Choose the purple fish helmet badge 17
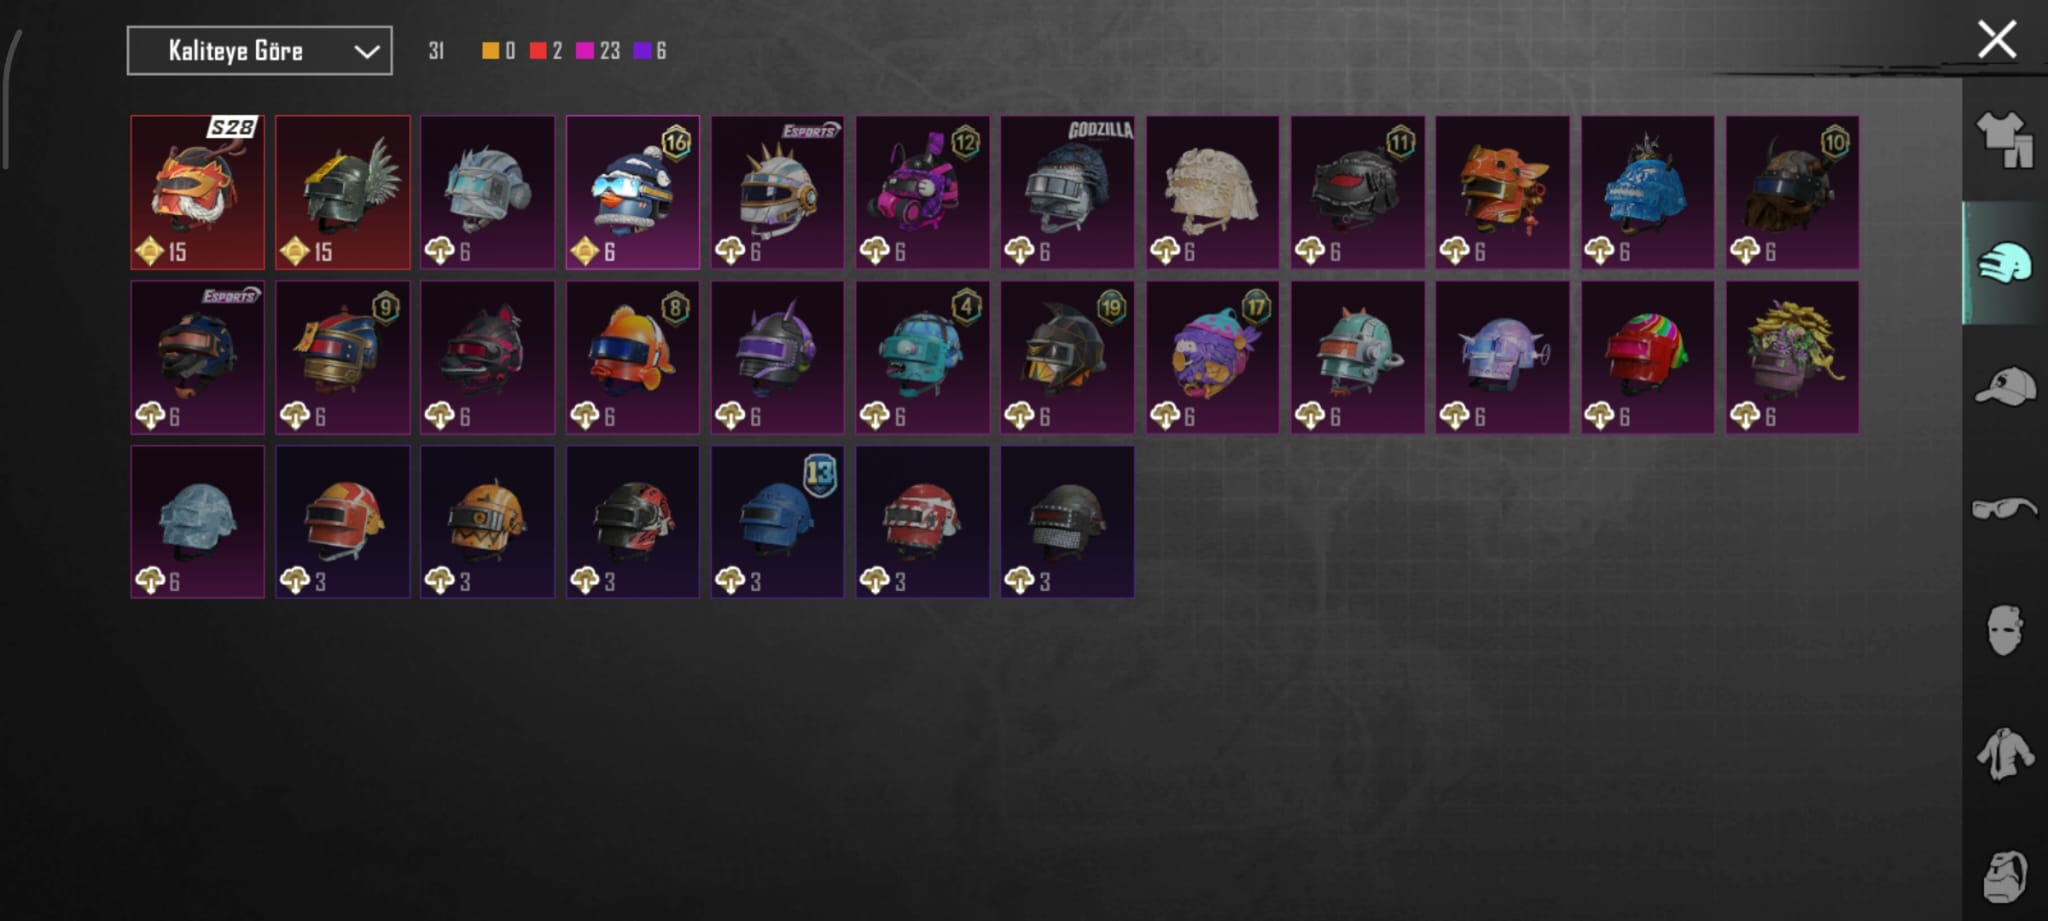 [1212, 357]
